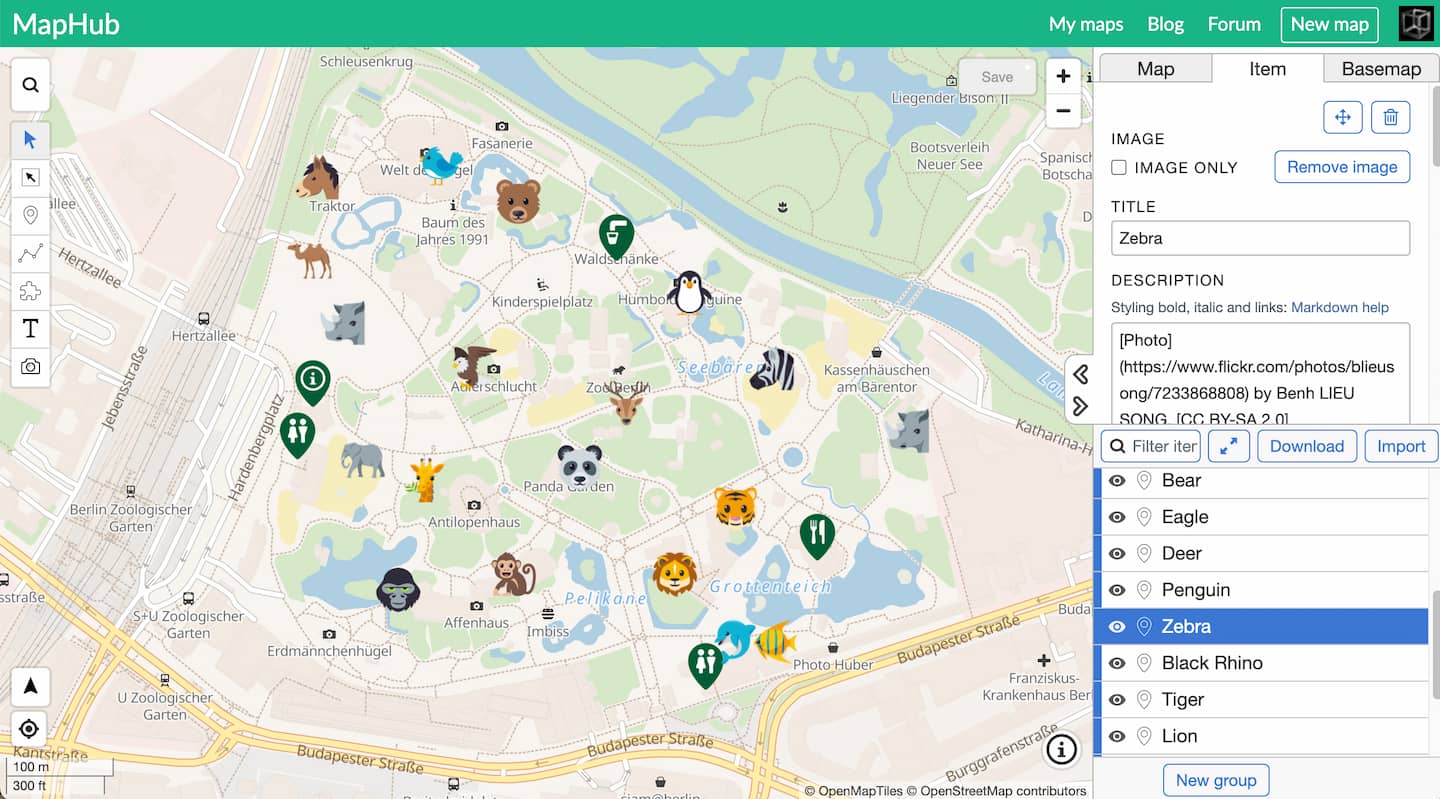Click the locate me target icon
The width and height of the screenshot is (1440, 799).
[x=31, y=728]
